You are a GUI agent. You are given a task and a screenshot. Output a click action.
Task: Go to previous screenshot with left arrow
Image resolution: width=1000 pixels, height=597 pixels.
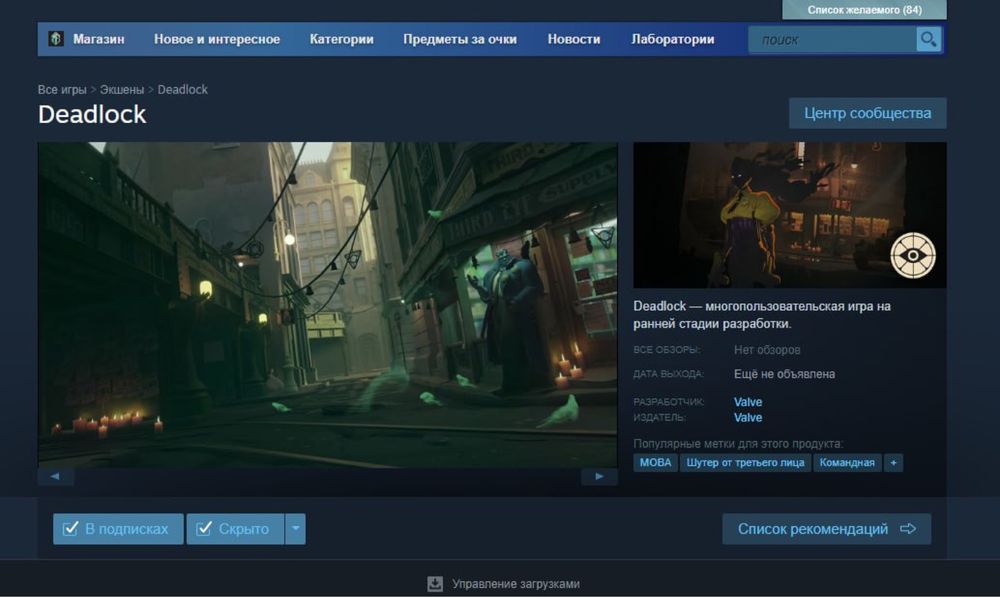tap(55, 476)
